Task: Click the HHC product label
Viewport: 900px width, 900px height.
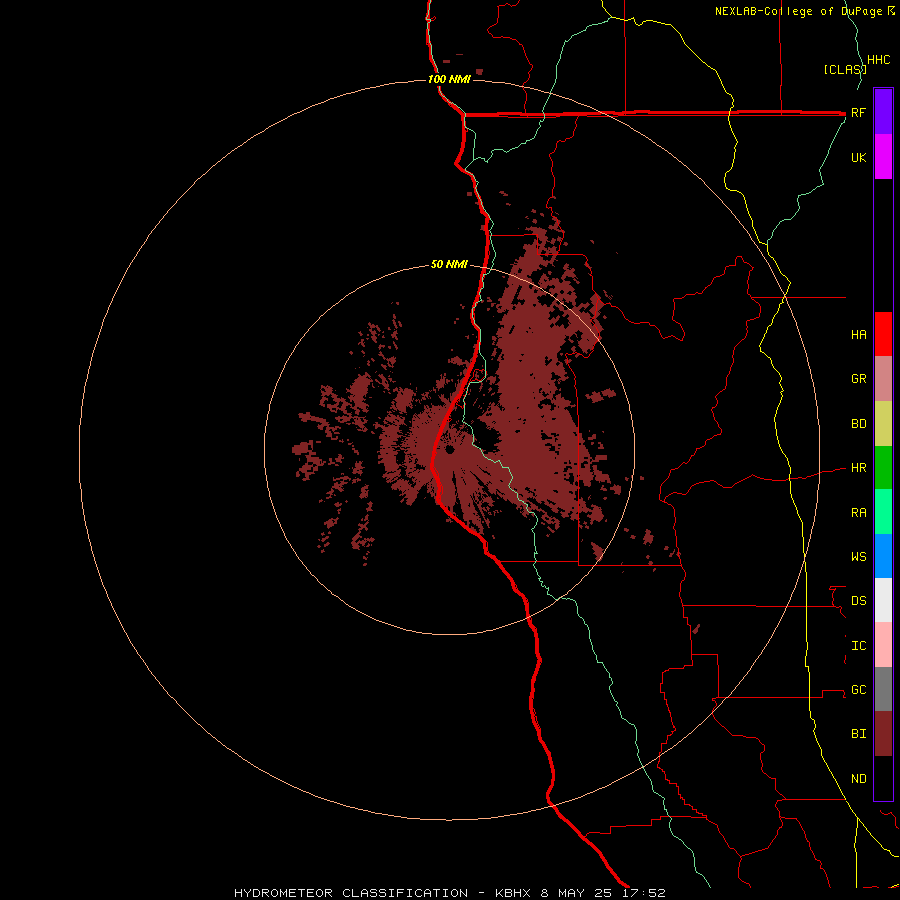Action: [x=878, y=60]
